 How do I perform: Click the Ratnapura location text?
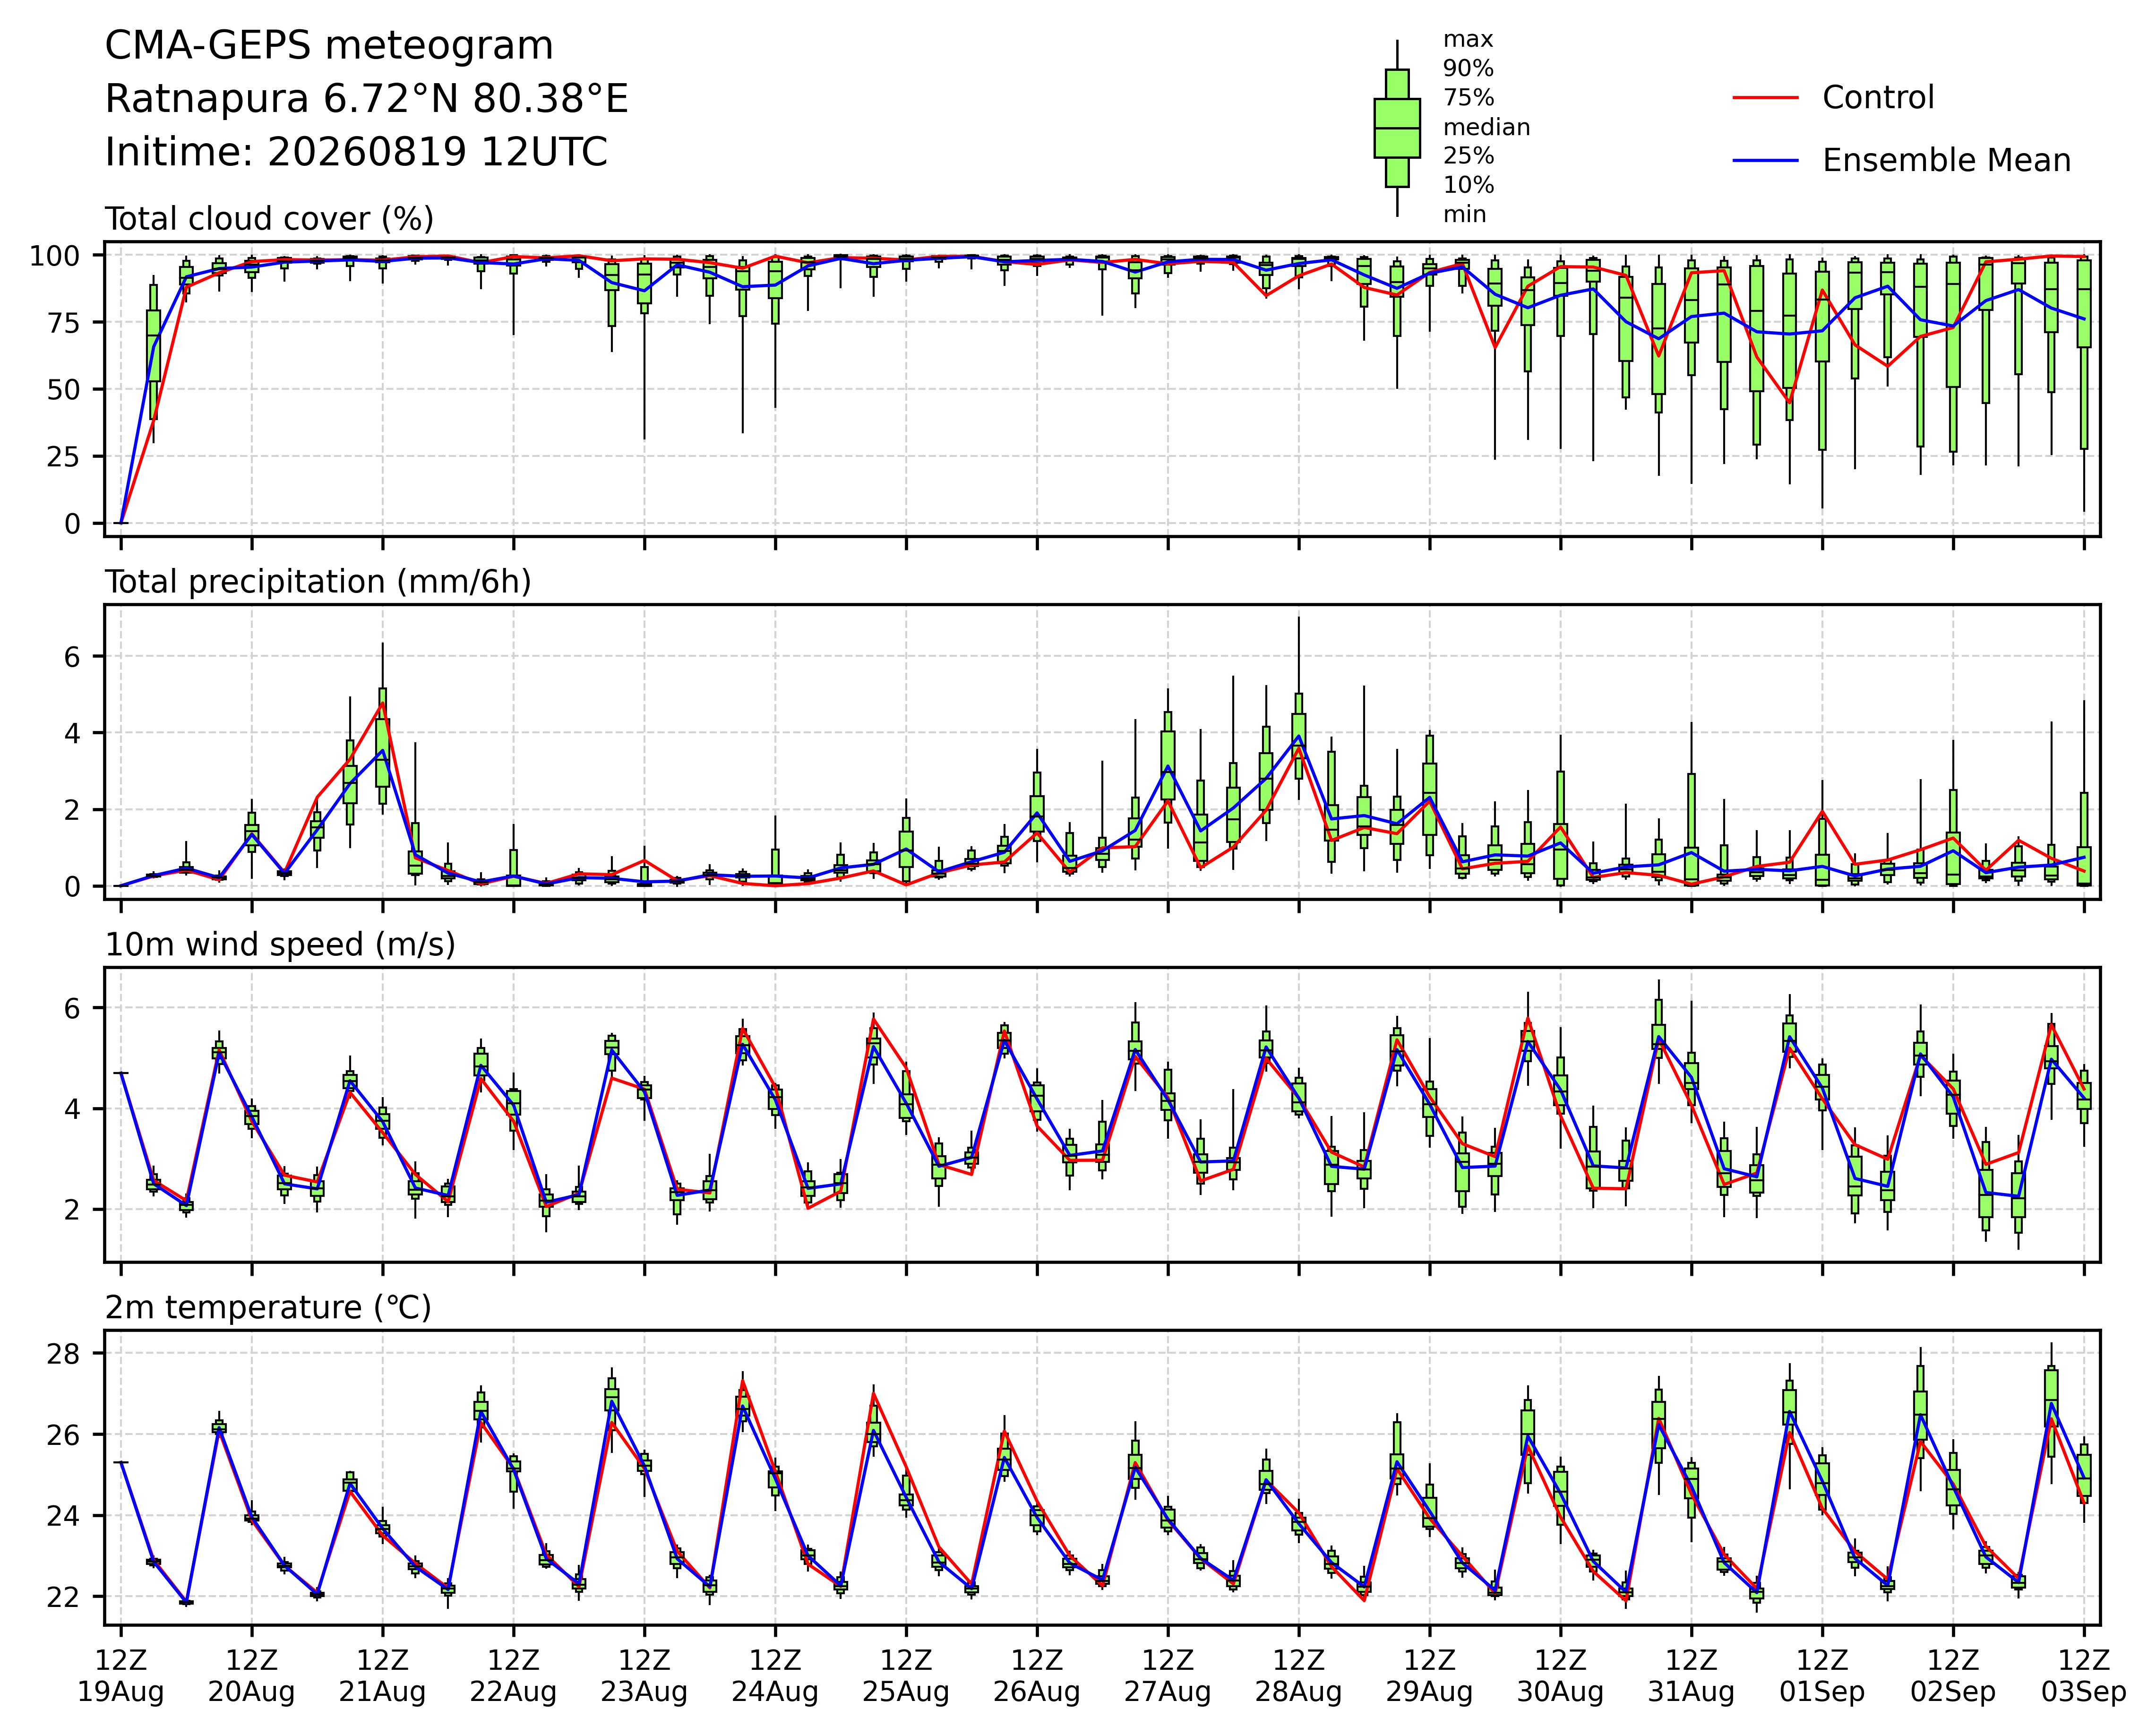tap(367, 99)
